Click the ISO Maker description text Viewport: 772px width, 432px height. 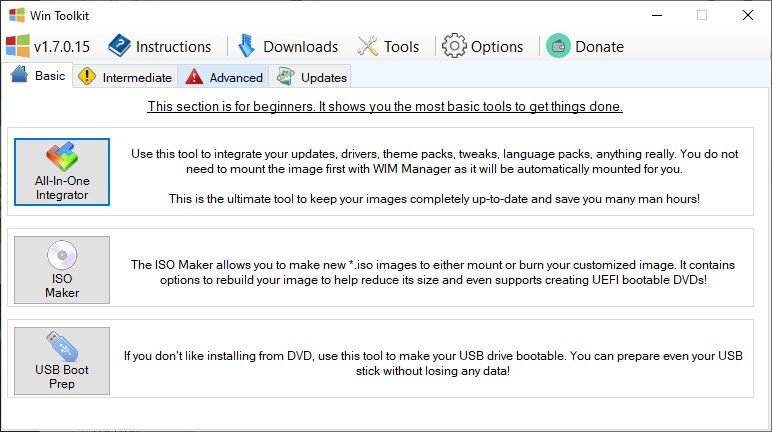[433, 272]
